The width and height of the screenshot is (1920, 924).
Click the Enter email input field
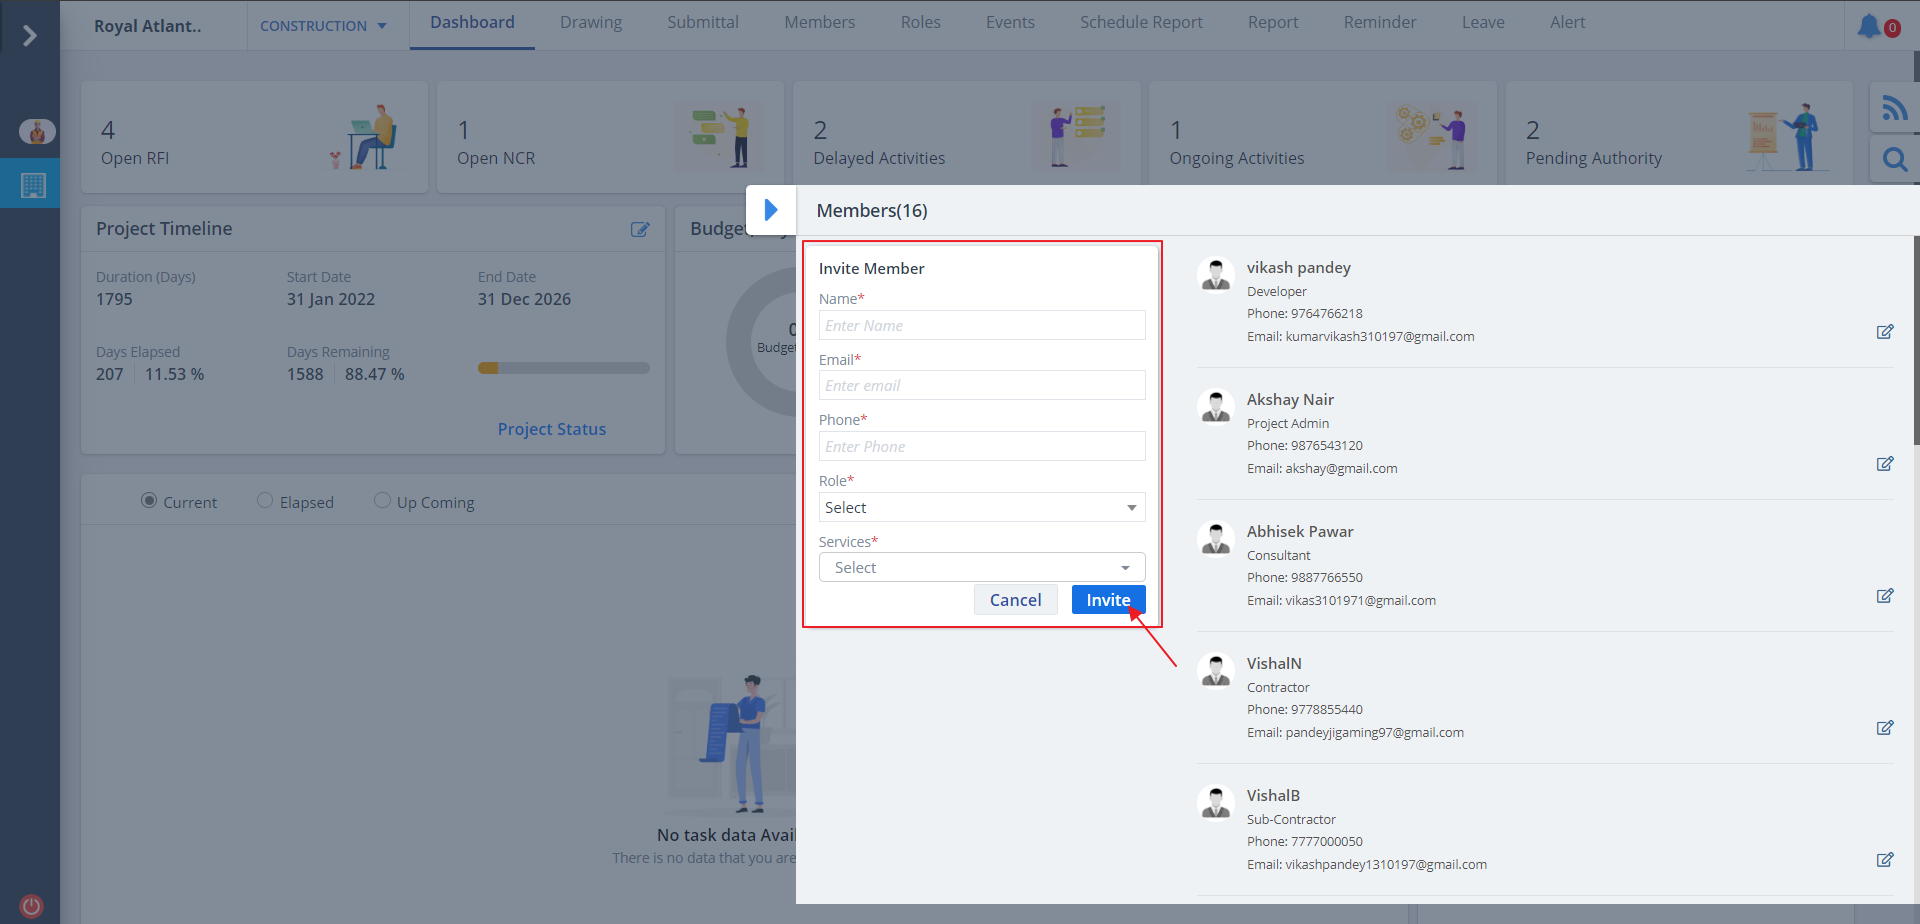(981, 386)
